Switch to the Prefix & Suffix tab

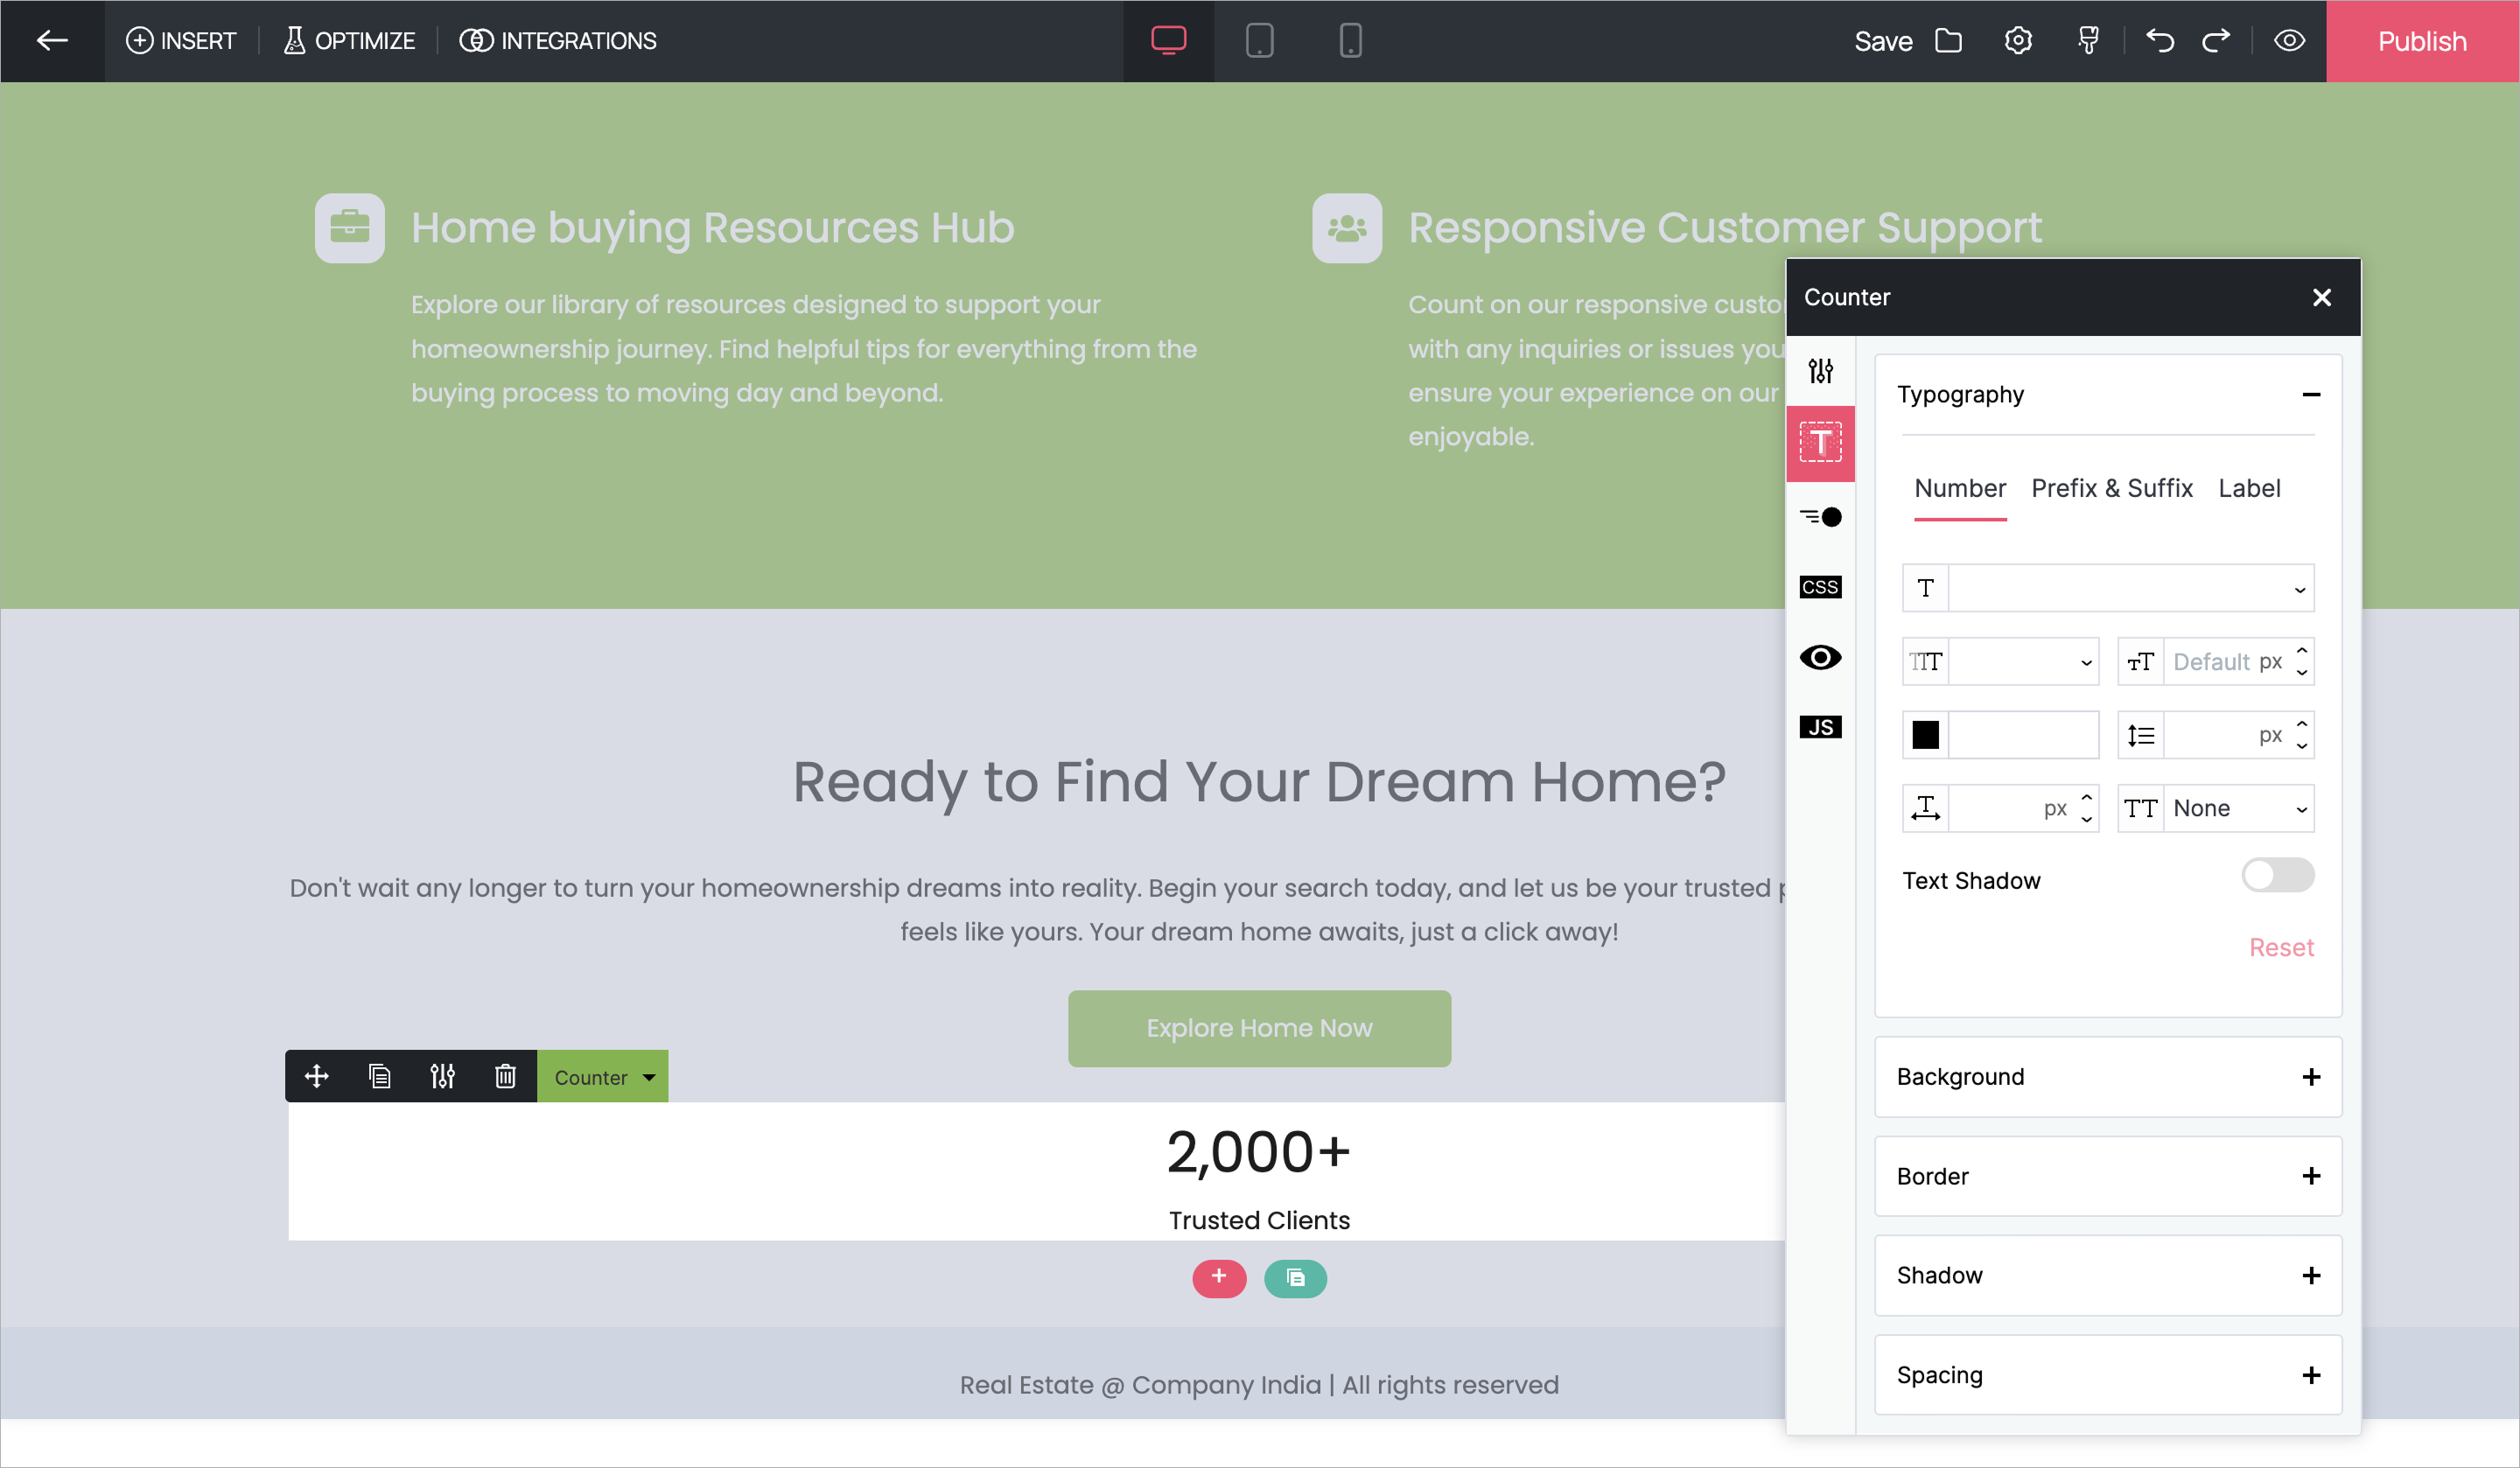(x=2111, y=489)
